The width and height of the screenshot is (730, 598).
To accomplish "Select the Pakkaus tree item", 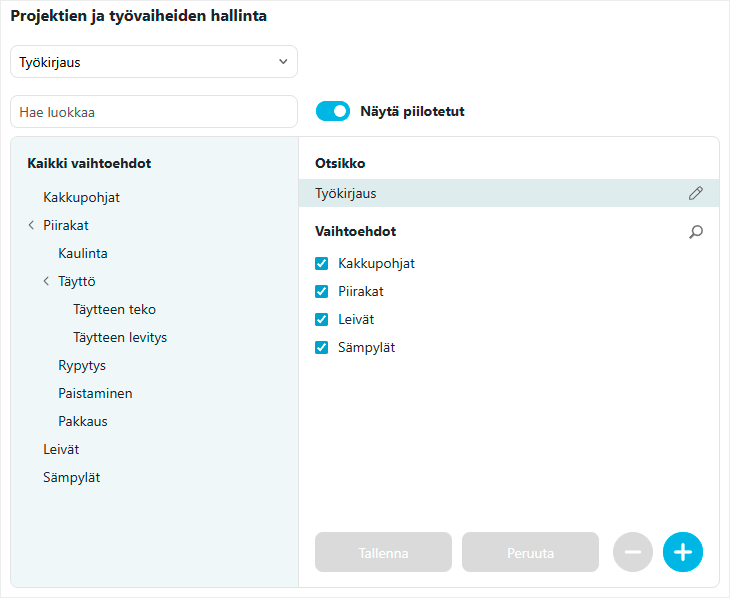I will click(x=82, y=421).
